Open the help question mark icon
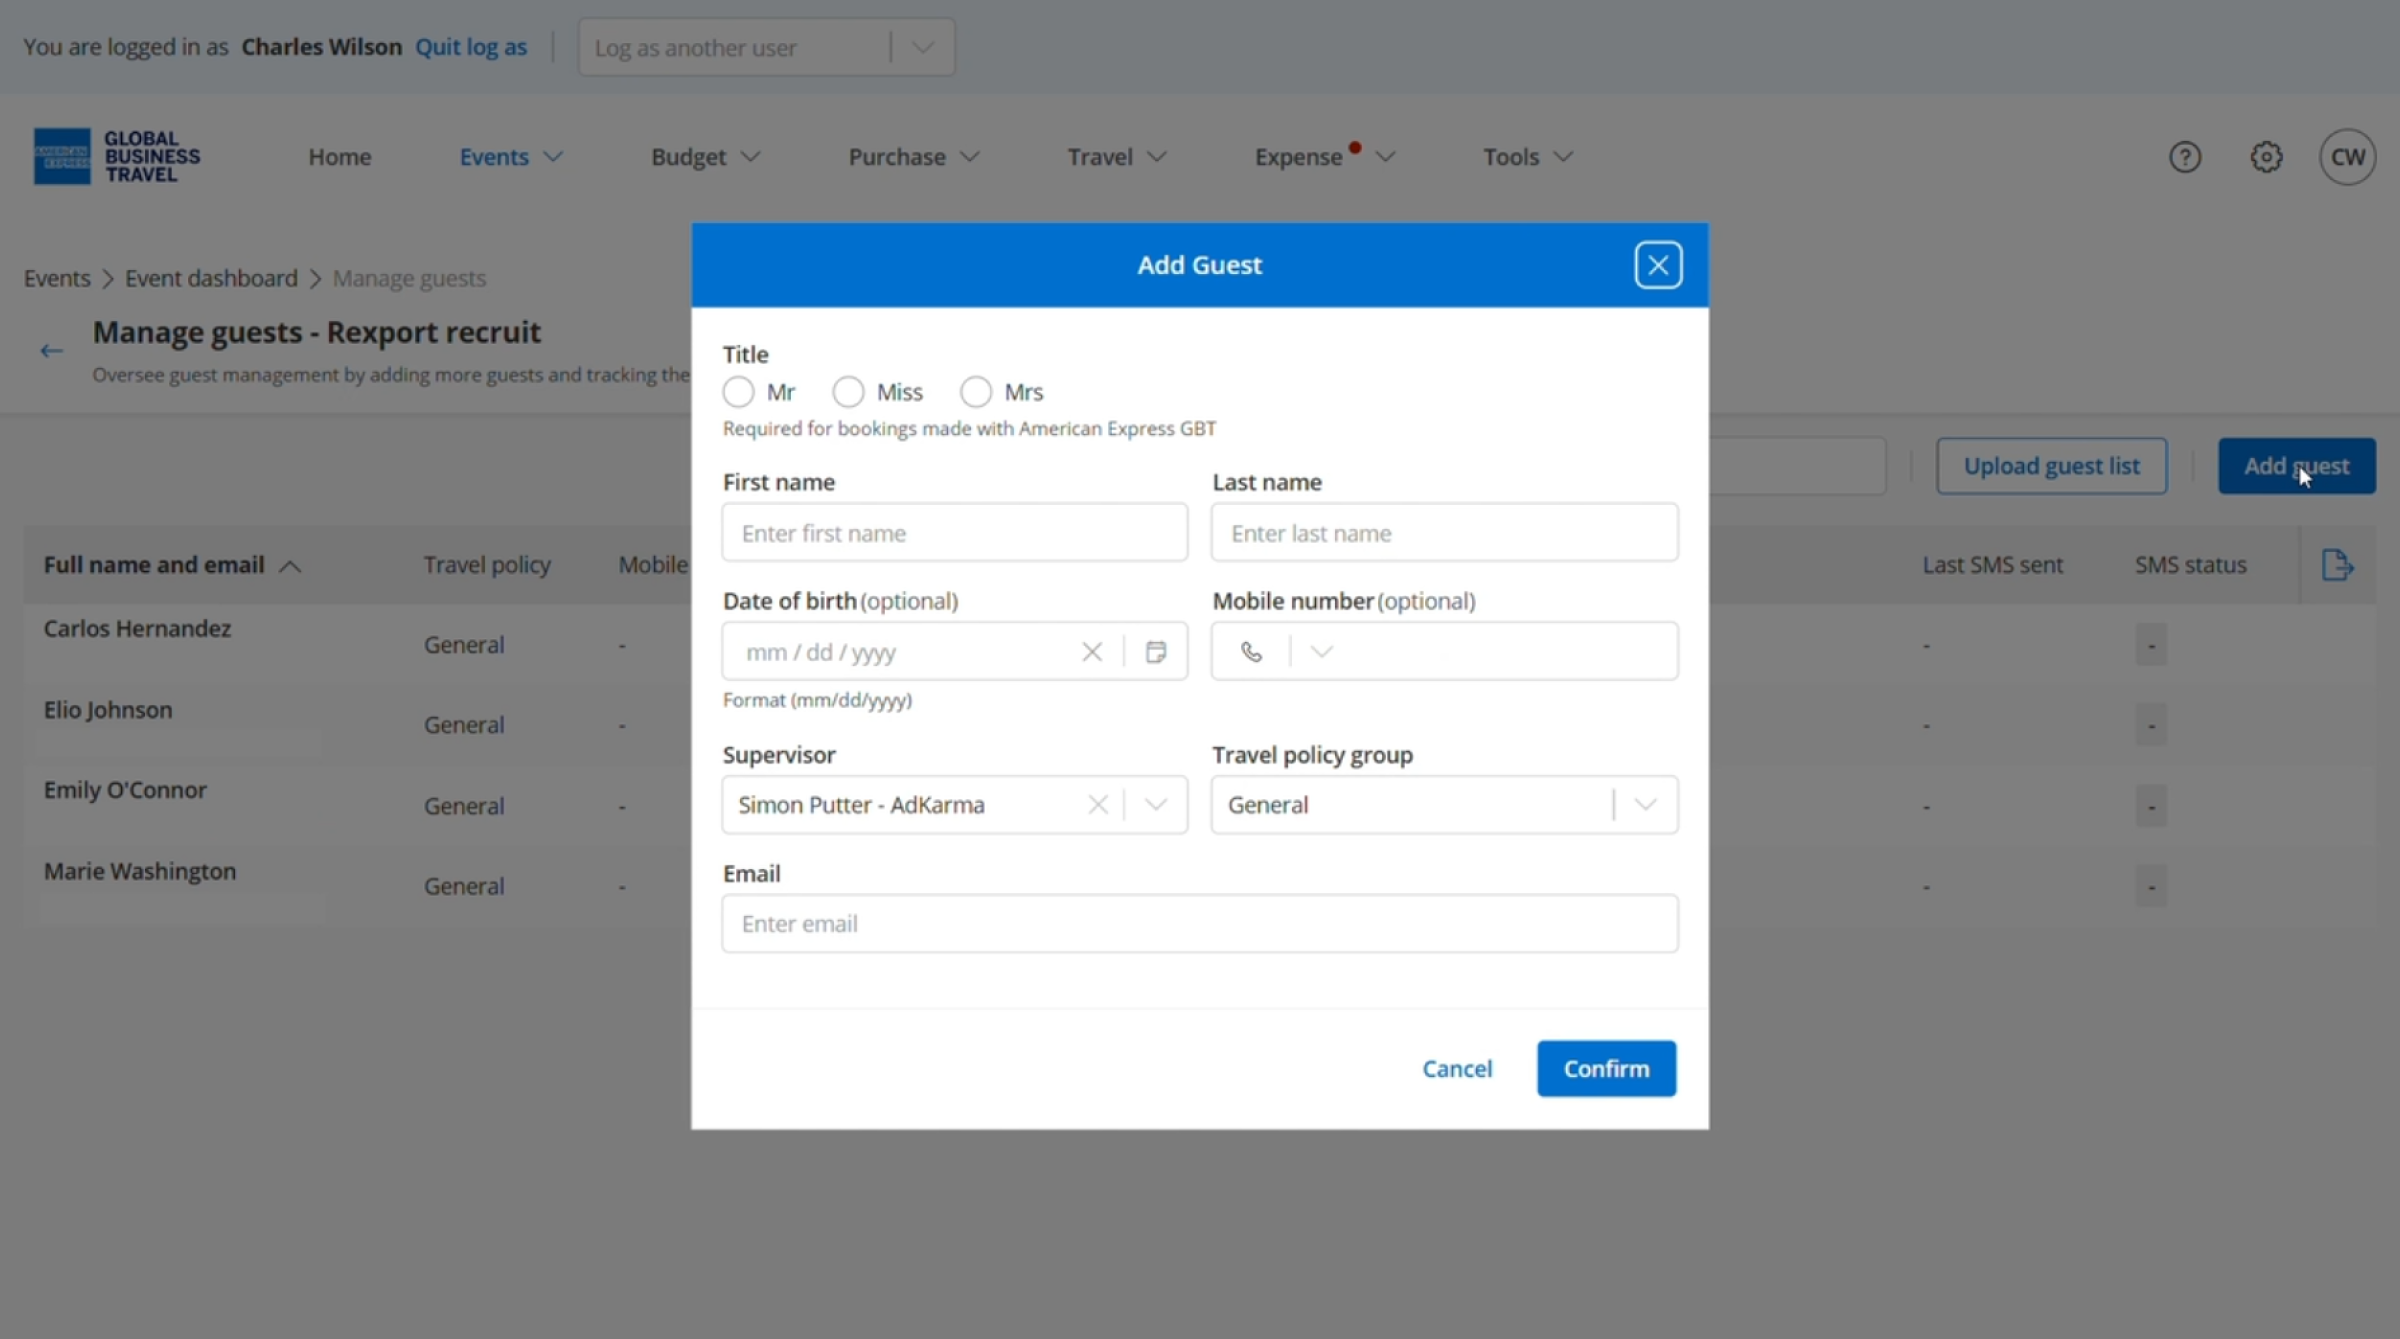The image size is (2400, 1339). click(x=2184, y=157)
